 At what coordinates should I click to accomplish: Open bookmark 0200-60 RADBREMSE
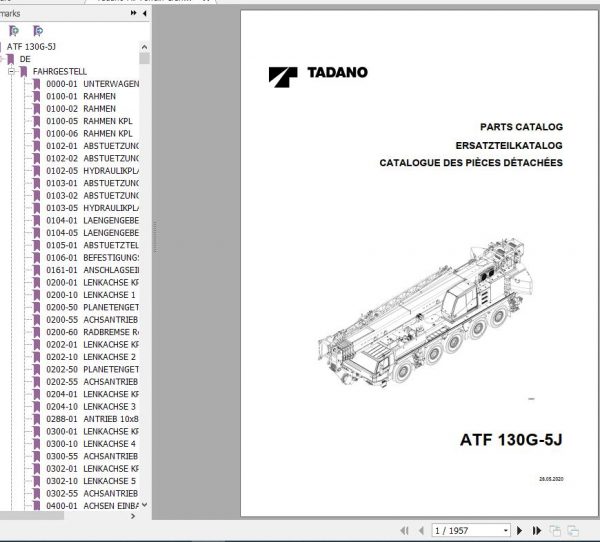92,332
